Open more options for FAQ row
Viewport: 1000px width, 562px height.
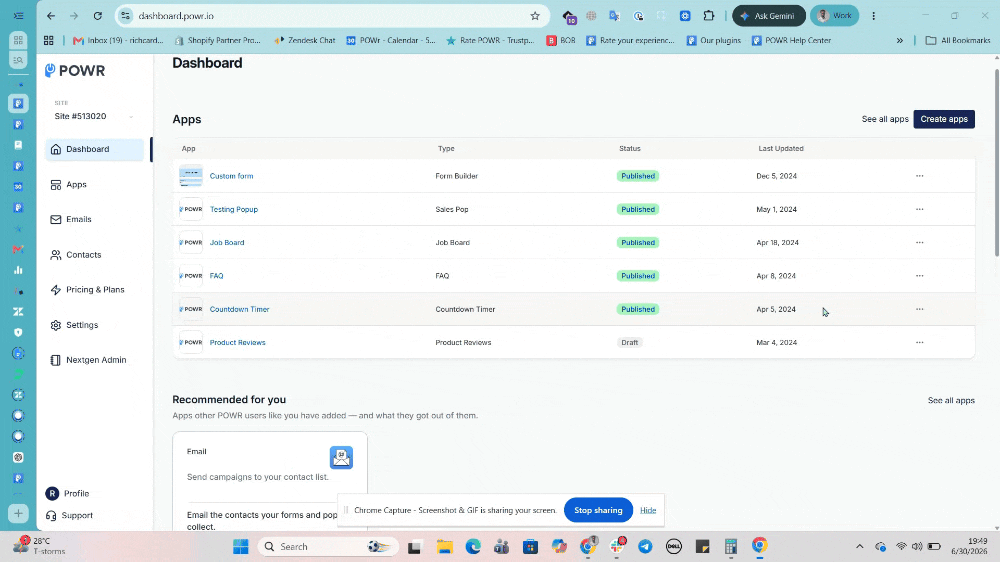coord(919,276)
